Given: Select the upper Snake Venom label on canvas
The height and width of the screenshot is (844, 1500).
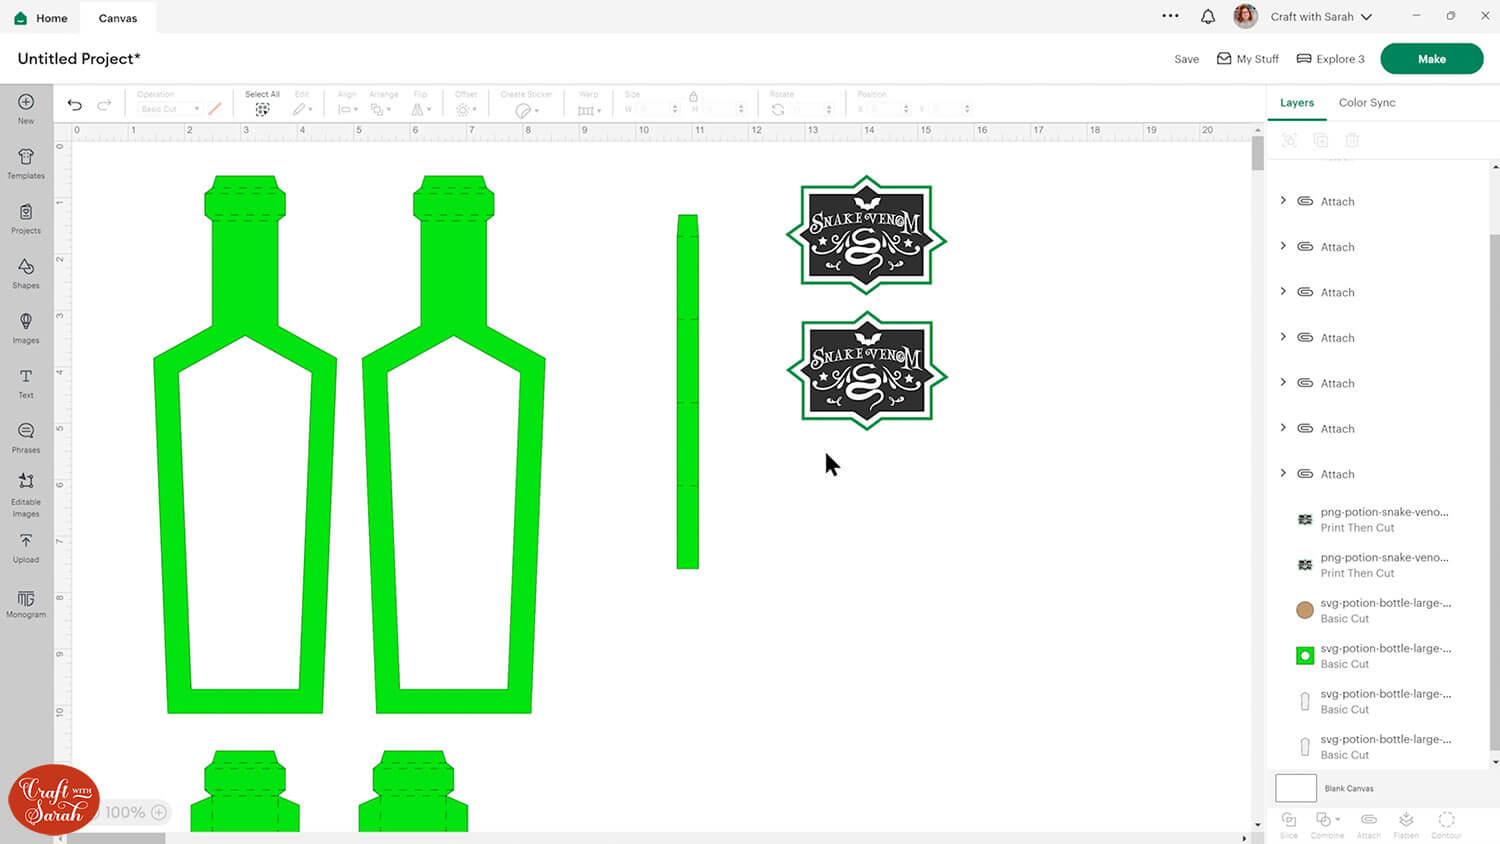Looking at the screenshot, I should 866,236.
